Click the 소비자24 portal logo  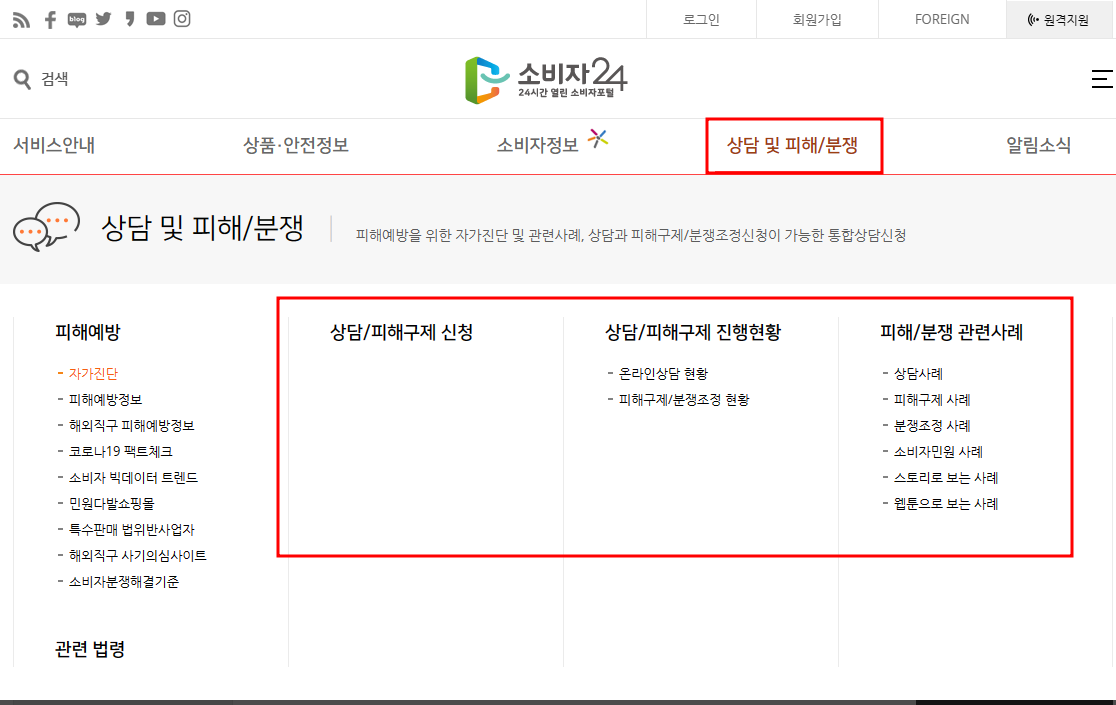pyautogui.click(x=547, y=77)
